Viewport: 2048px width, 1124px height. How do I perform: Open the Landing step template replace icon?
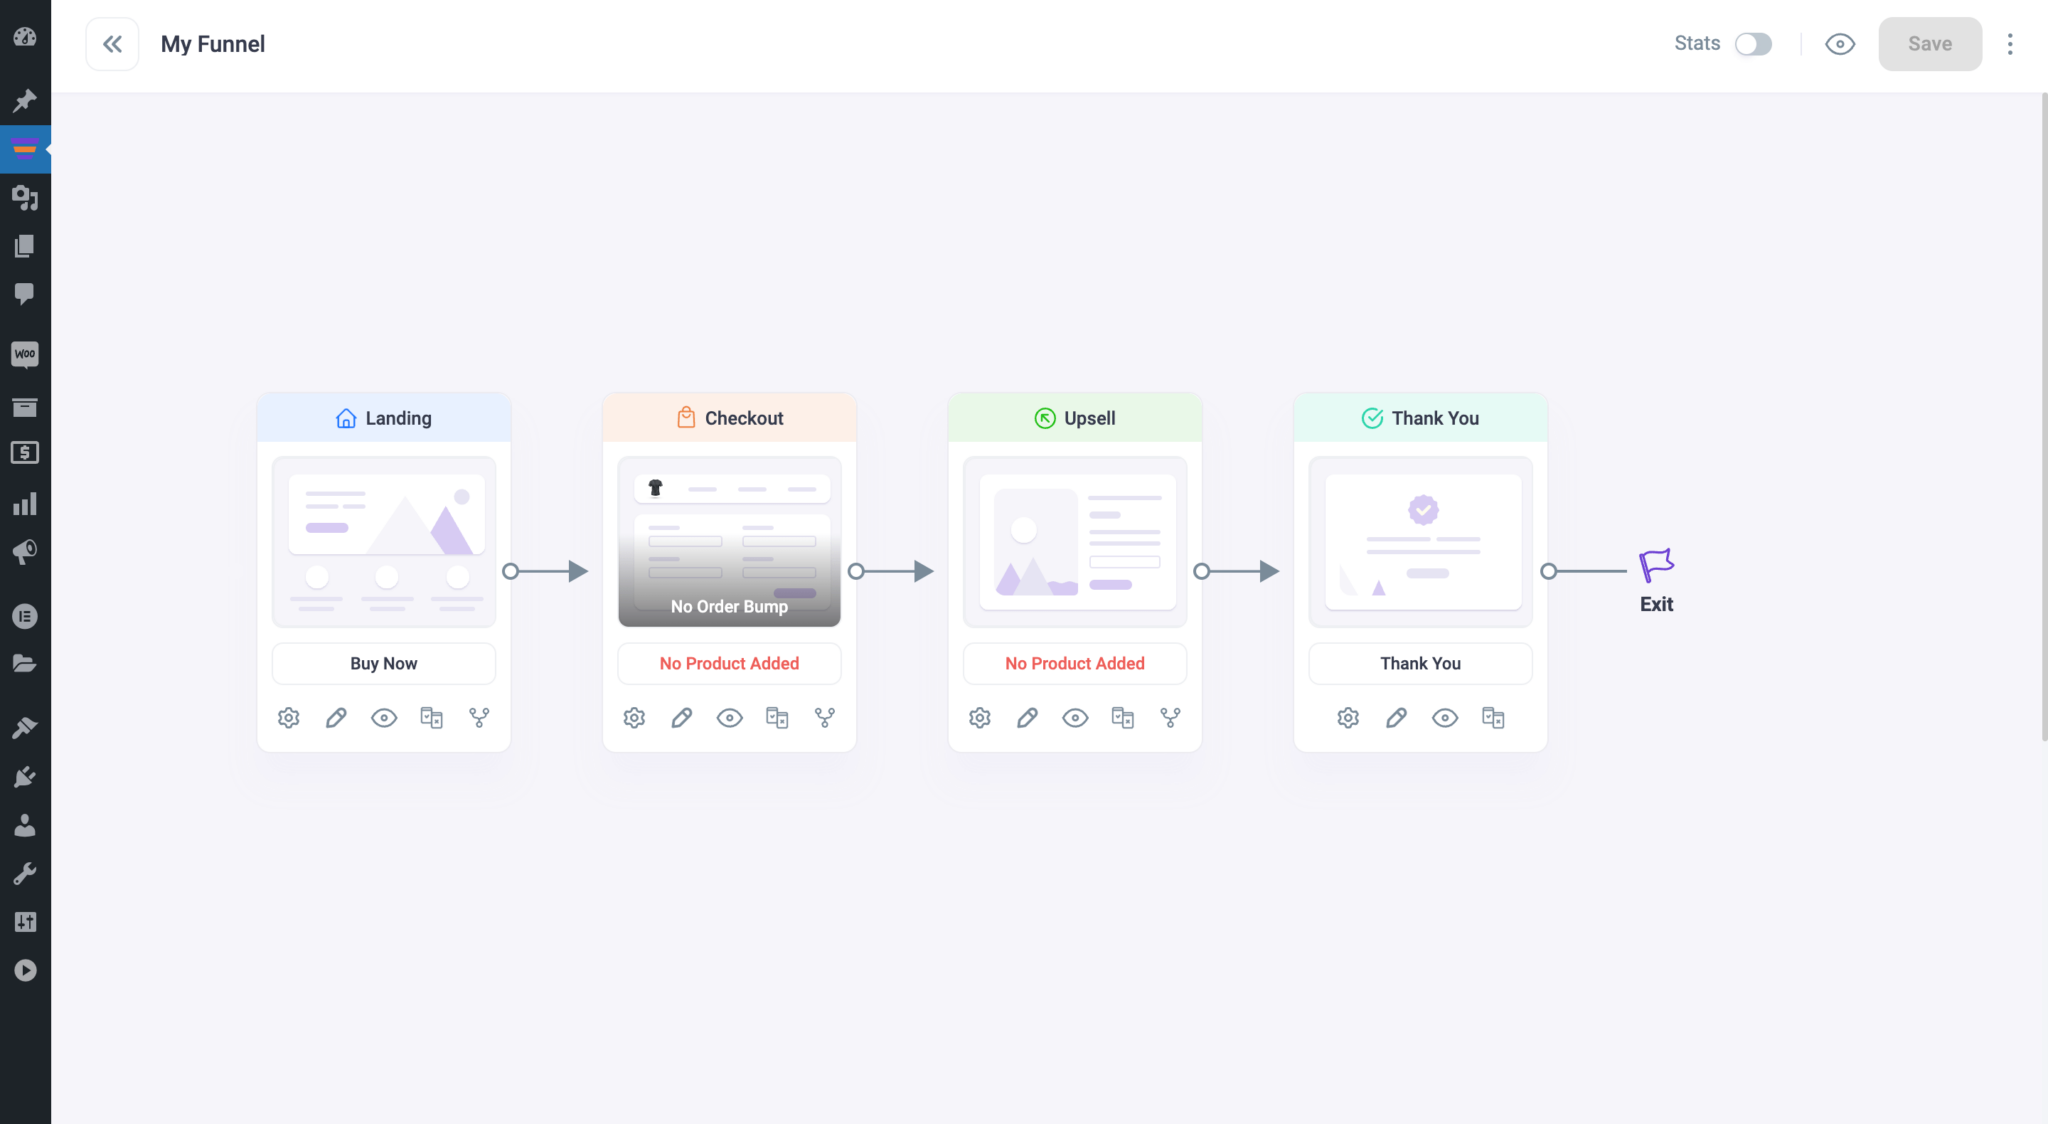[x=431, y=717]
